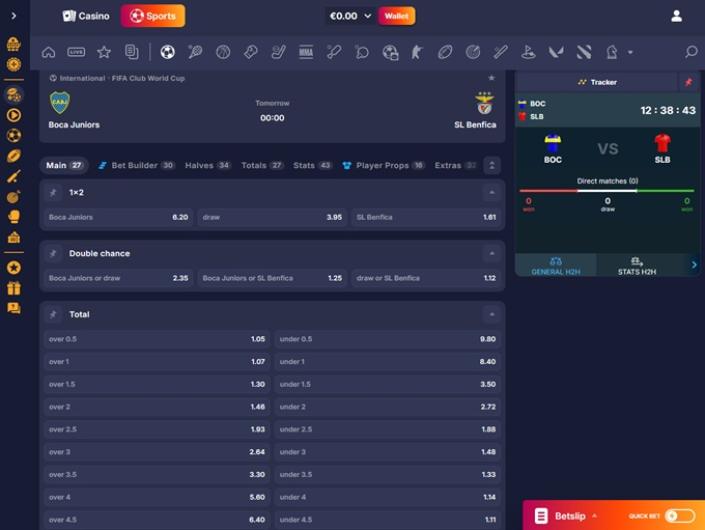Select the soccer ball sport icon

click(167, 52)
